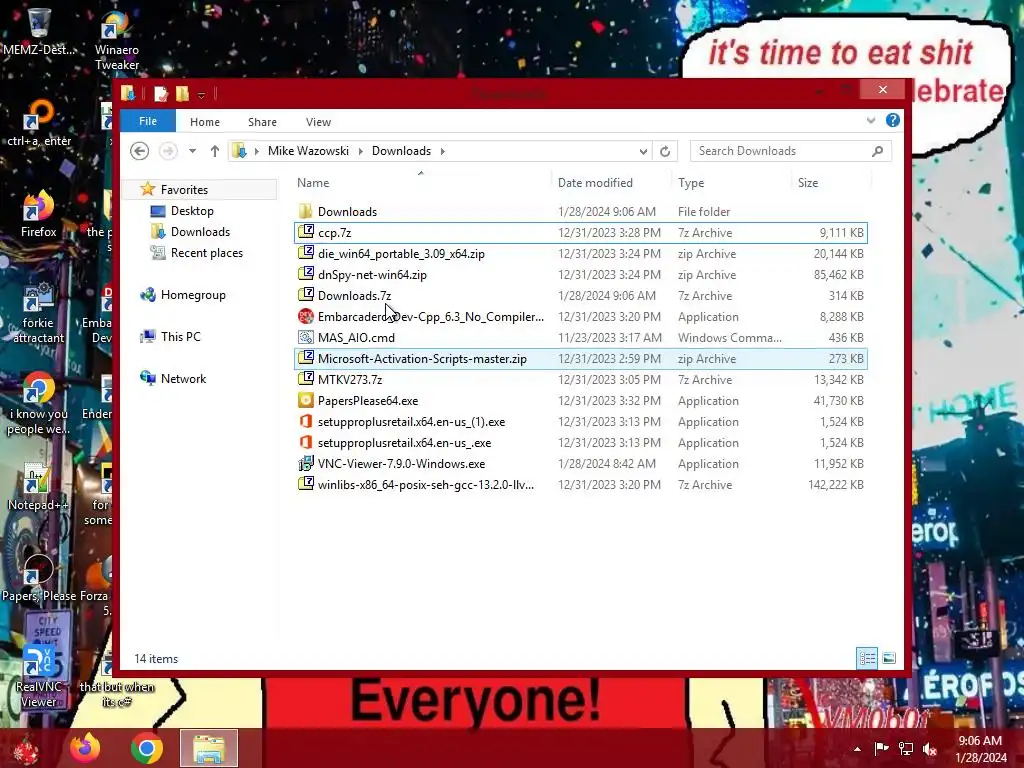Open Customize Quick Access Toolbar dropdown
1024x768 pixels.
click(x=201, y=95)
